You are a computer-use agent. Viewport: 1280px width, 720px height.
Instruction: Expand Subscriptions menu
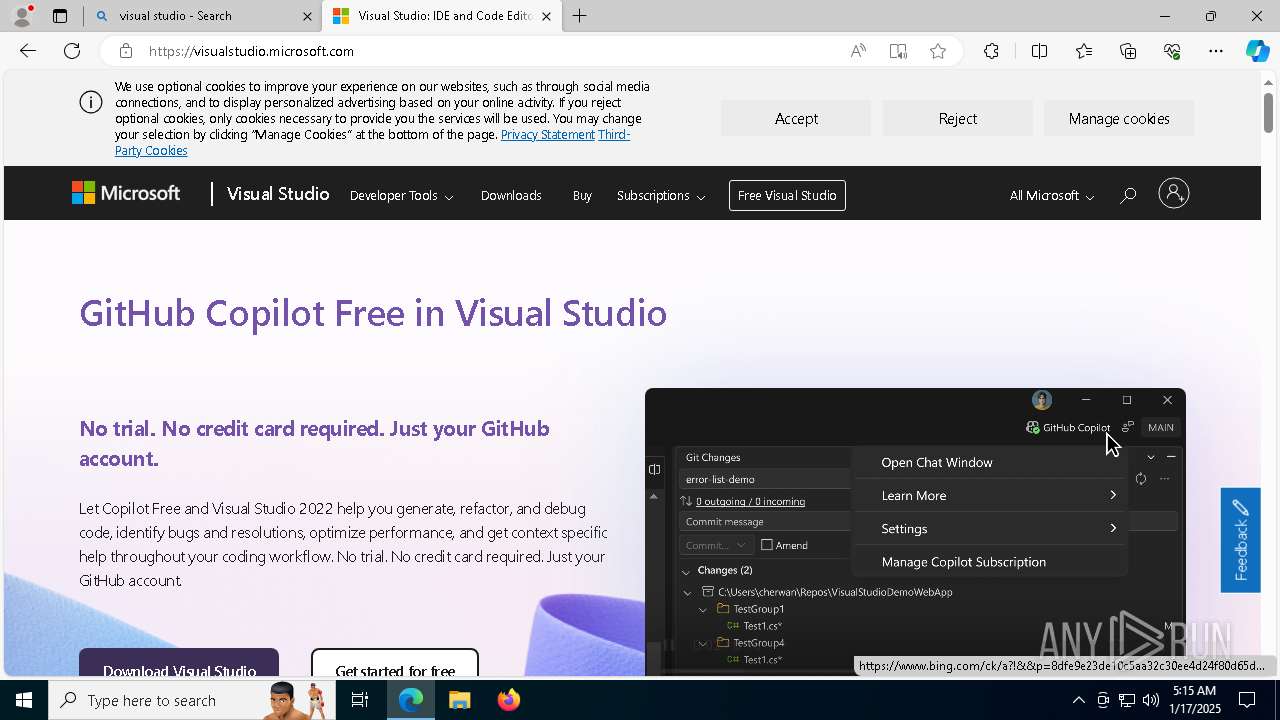(661, 196)
